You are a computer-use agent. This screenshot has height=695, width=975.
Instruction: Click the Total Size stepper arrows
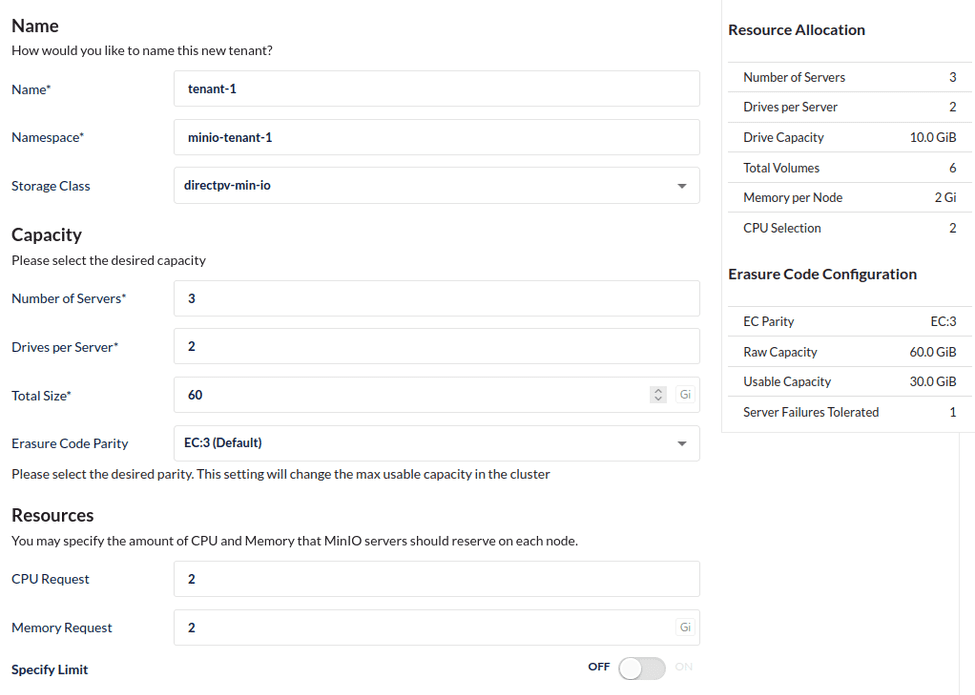click(x=658, y=395)
